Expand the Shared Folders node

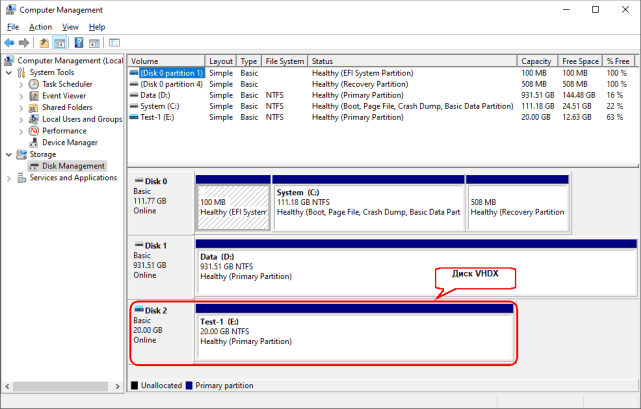(21, 108)
